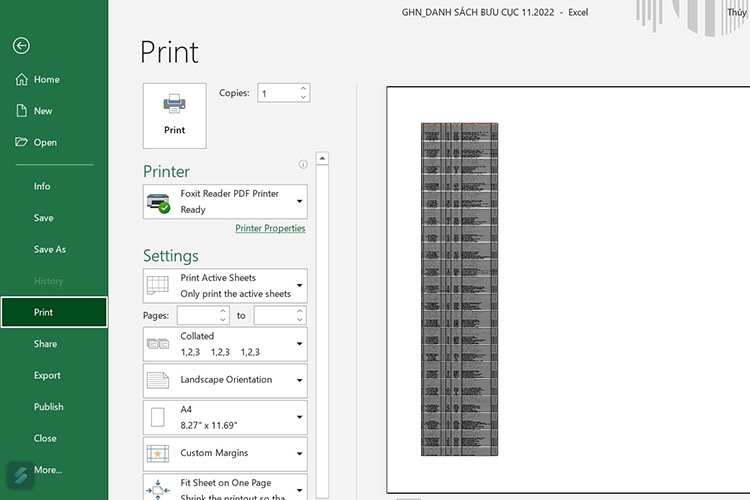This screenshot has height=500, width=750.
Task: Click the landscape page orientation icon
Action: (x=158, y=380)
